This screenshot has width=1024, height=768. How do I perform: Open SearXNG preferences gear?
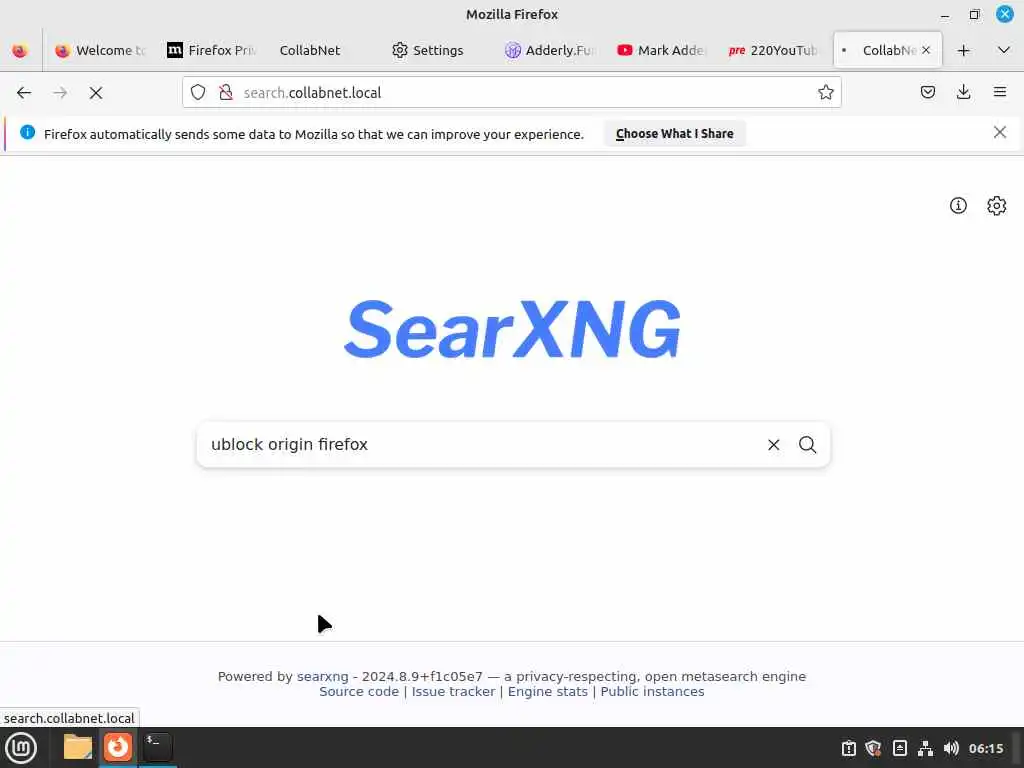pyautogui.click(x=996, y=206)
